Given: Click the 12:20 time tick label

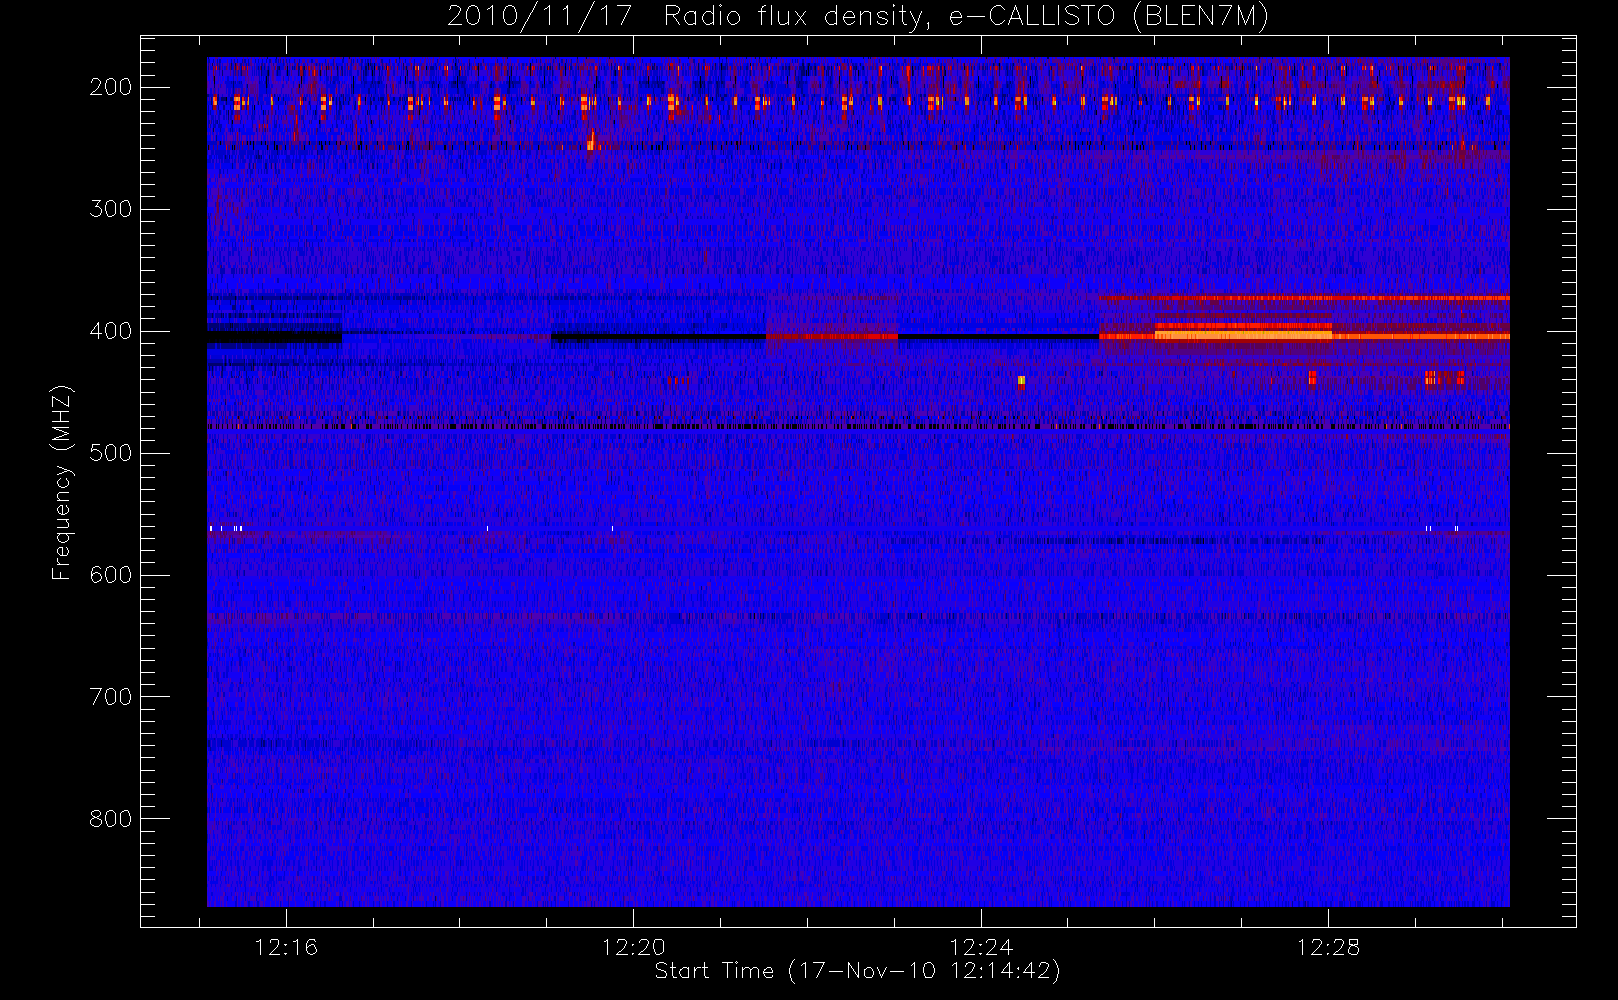Looking at the screenshot, I should point(633,947).
